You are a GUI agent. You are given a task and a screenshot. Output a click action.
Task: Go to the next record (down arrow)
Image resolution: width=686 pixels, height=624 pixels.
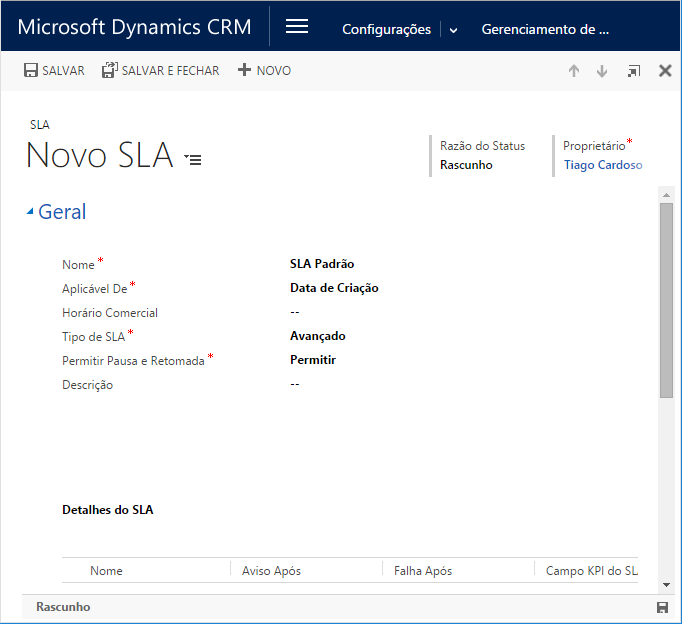click(602, 71)
